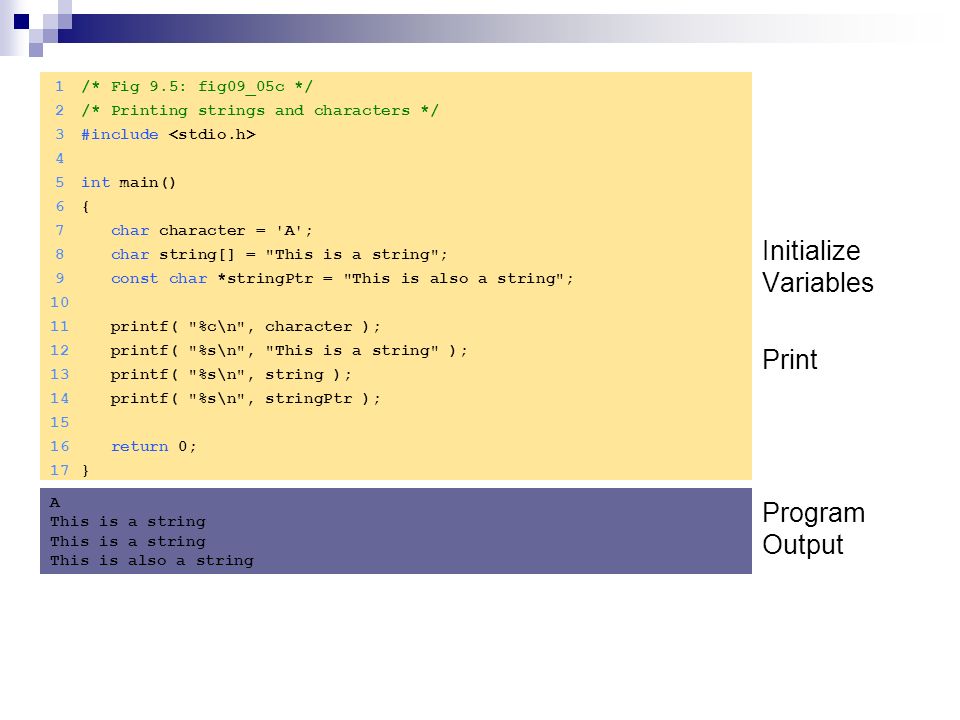Click the 'Printing strings and characters' comment
Screen dimensions: 960x720
260,110
